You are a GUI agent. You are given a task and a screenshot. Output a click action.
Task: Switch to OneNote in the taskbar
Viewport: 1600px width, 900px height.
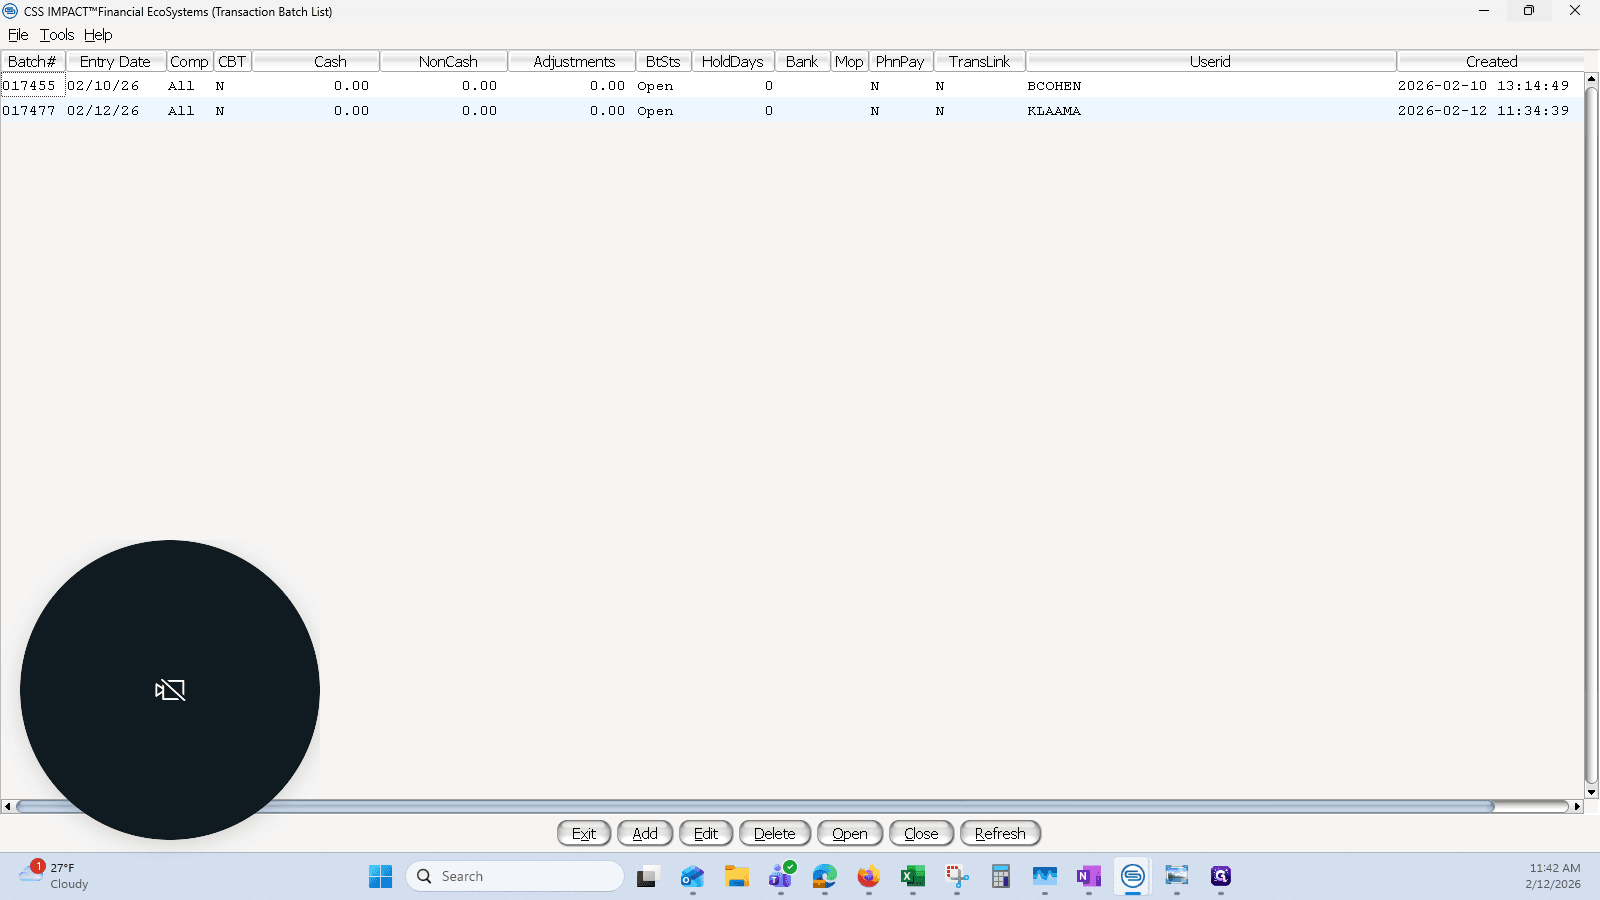tap(1088, 876)
